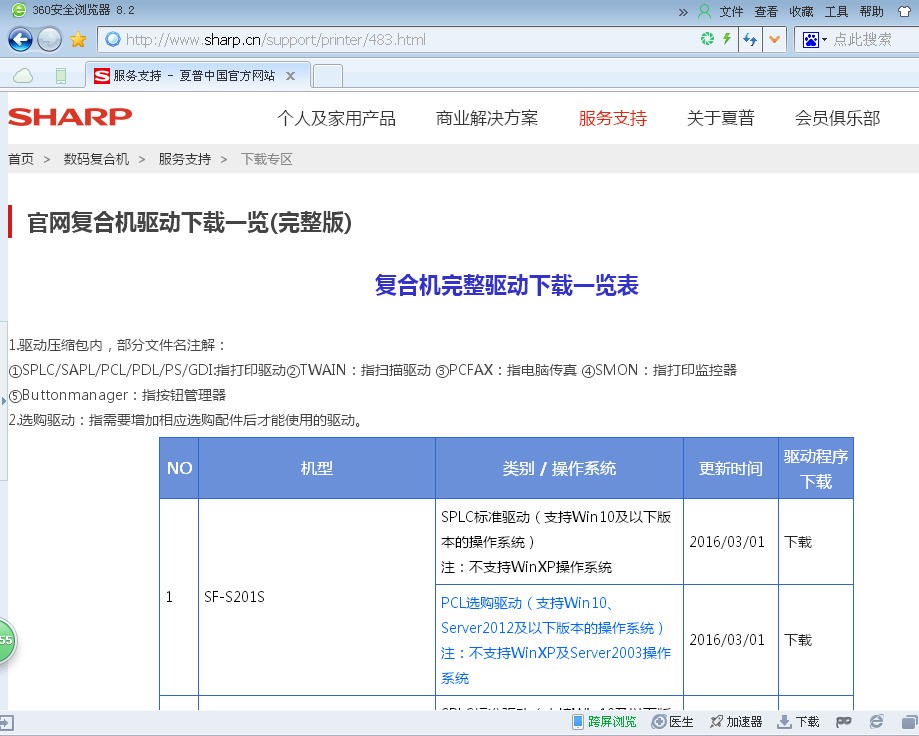Click 下载 for PCL选购驱动 row
The height and width of the screenshot is (736, 919).
tap(798, 640)
